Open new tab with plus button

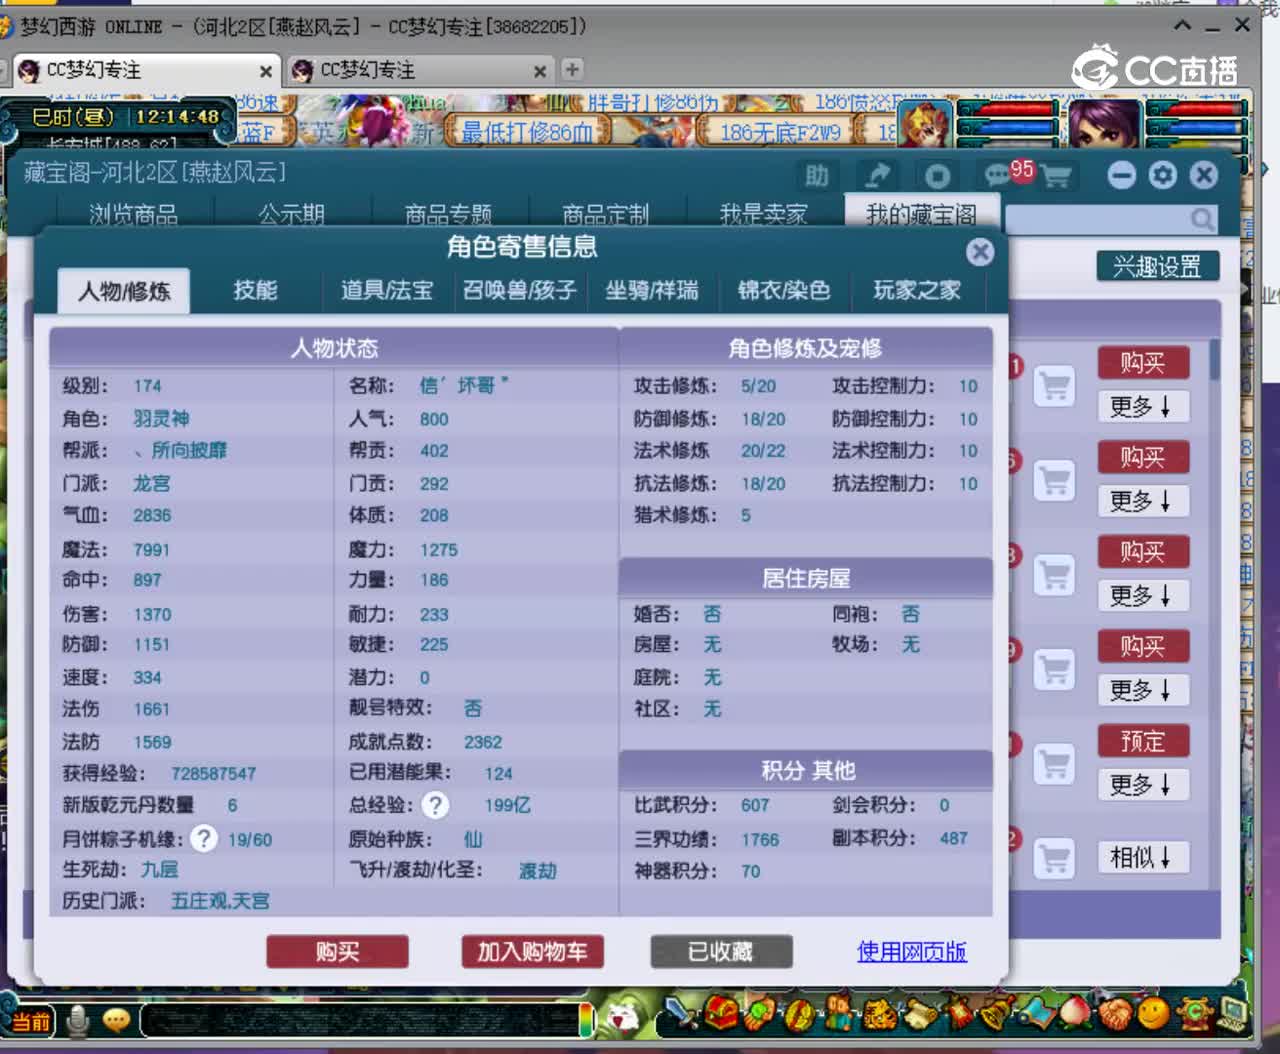click(x=572, y=69)
